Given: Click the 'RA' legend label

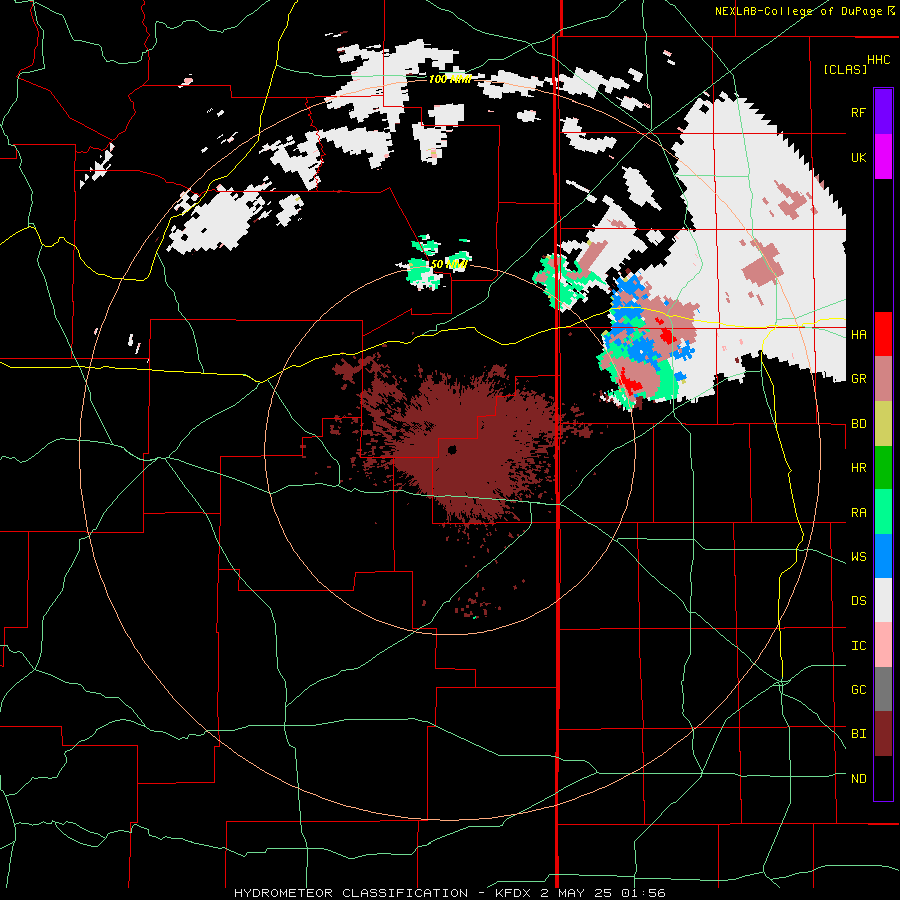Looking at the screenshot, I should click(x=858, y=513).
